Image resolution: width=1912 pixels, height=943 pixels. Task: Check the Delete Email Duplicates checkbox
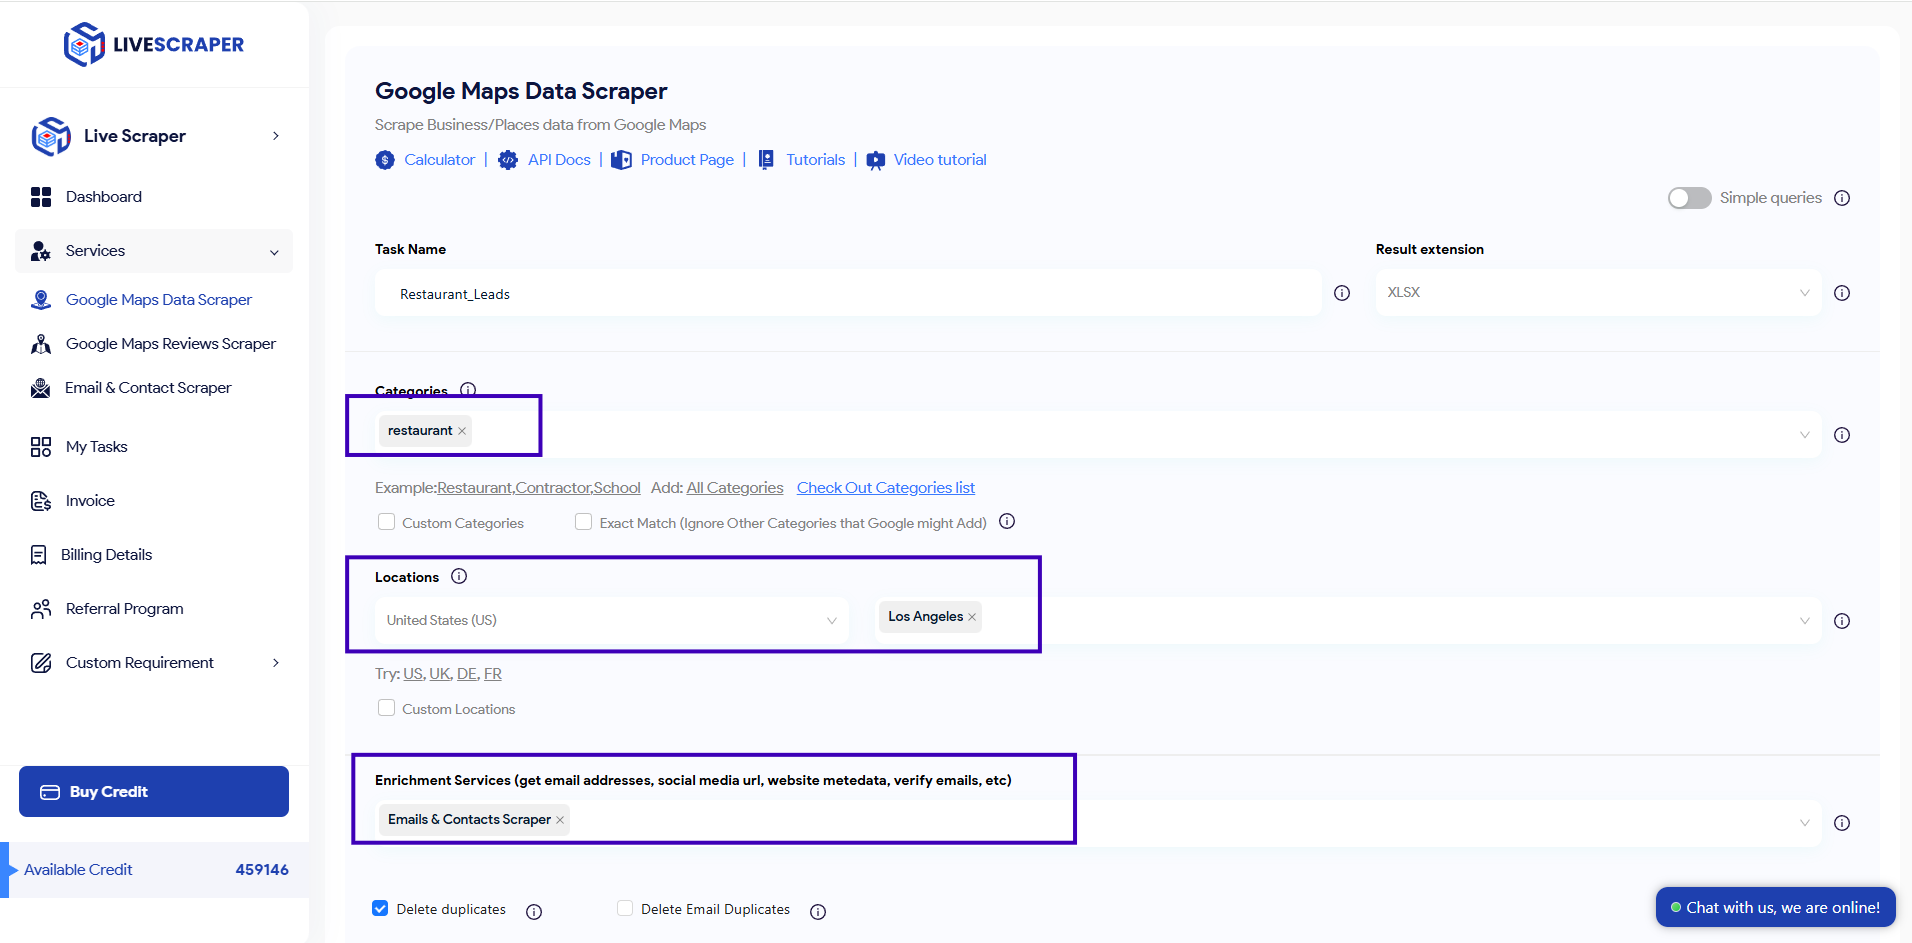pos(625,908)
